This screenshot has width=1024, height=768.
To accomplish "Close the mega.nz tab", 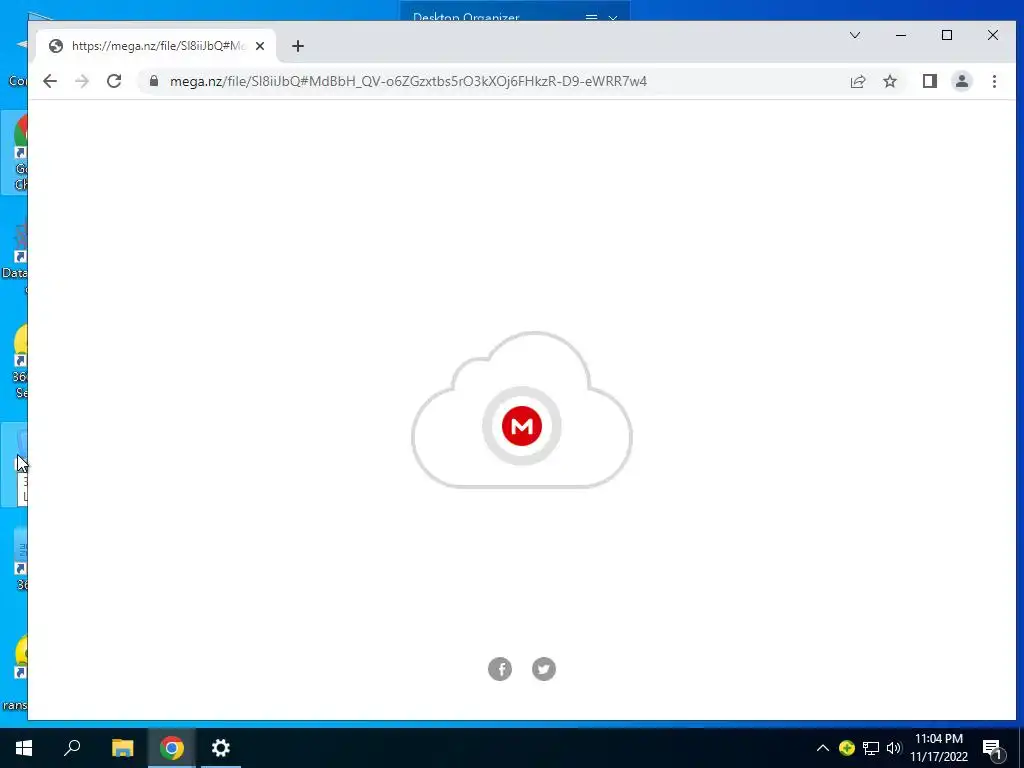I will pyautogui.click(x=260, y=46).
